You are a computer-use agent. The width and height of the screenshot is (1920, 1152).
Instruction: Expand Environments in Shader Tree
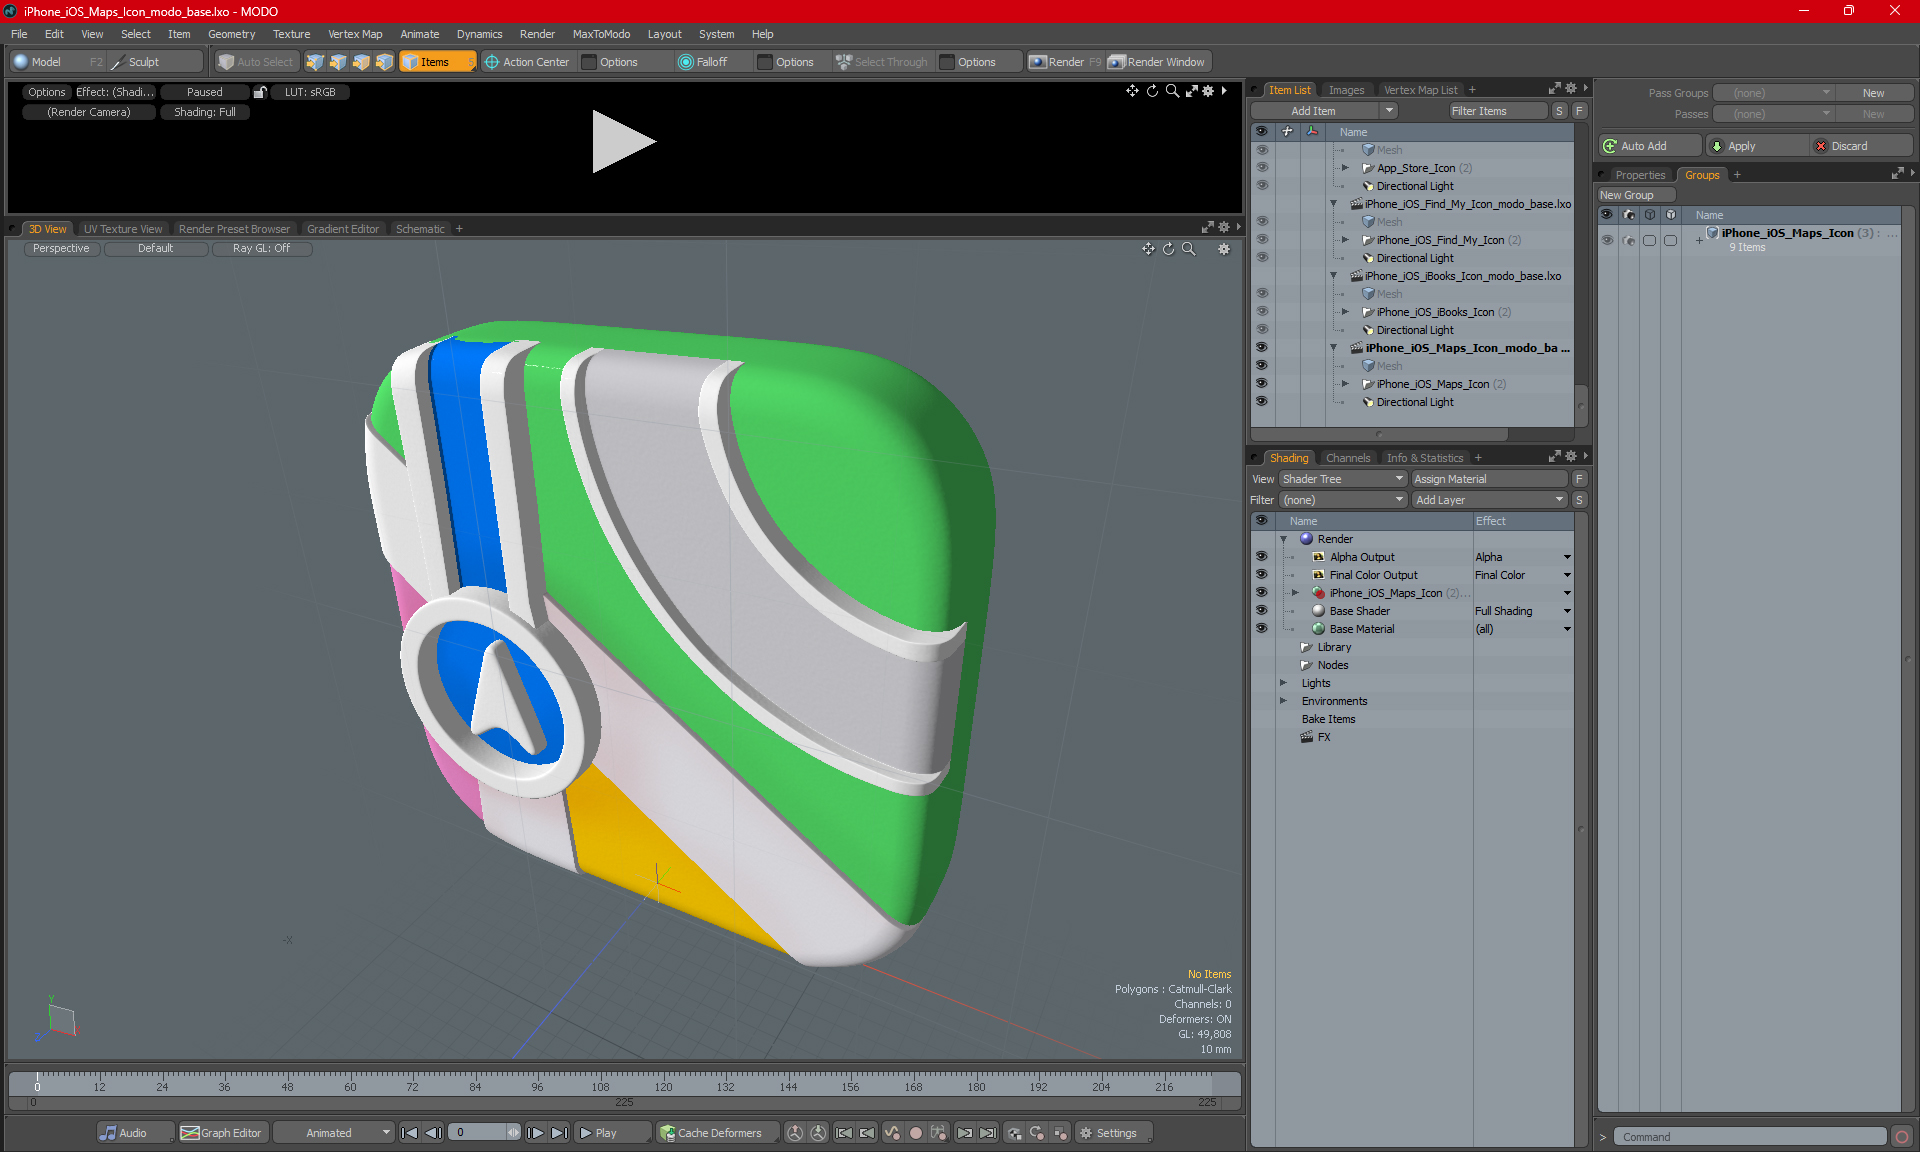tap(1284, 701)
